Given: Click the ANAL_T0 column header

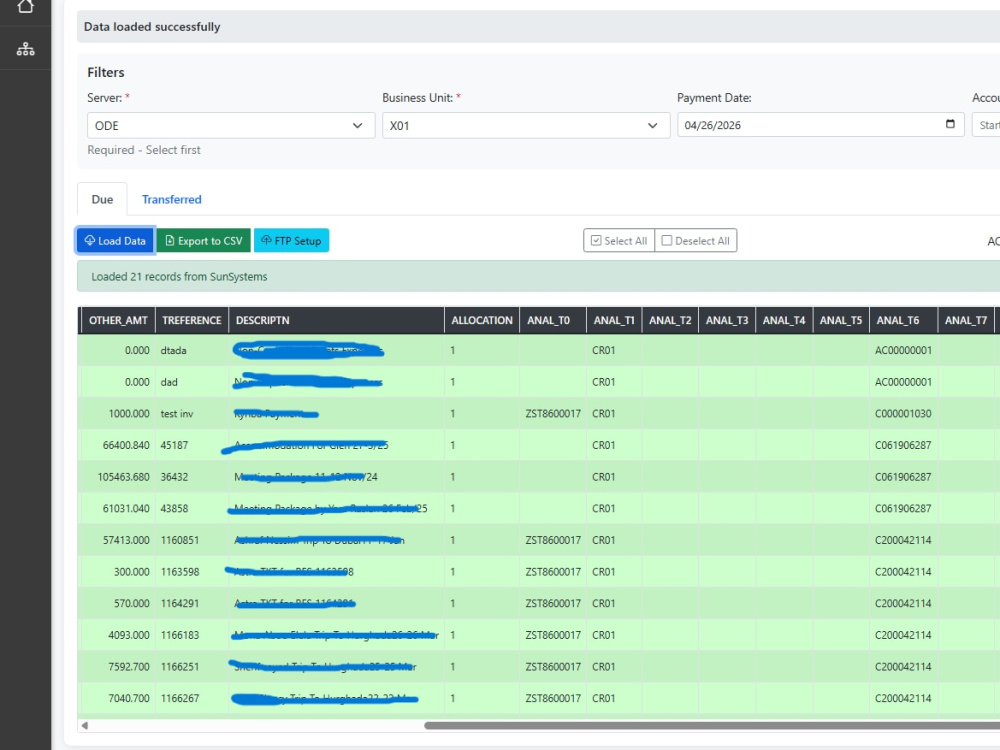Looking at the screenshot, I should click(553, 320).
